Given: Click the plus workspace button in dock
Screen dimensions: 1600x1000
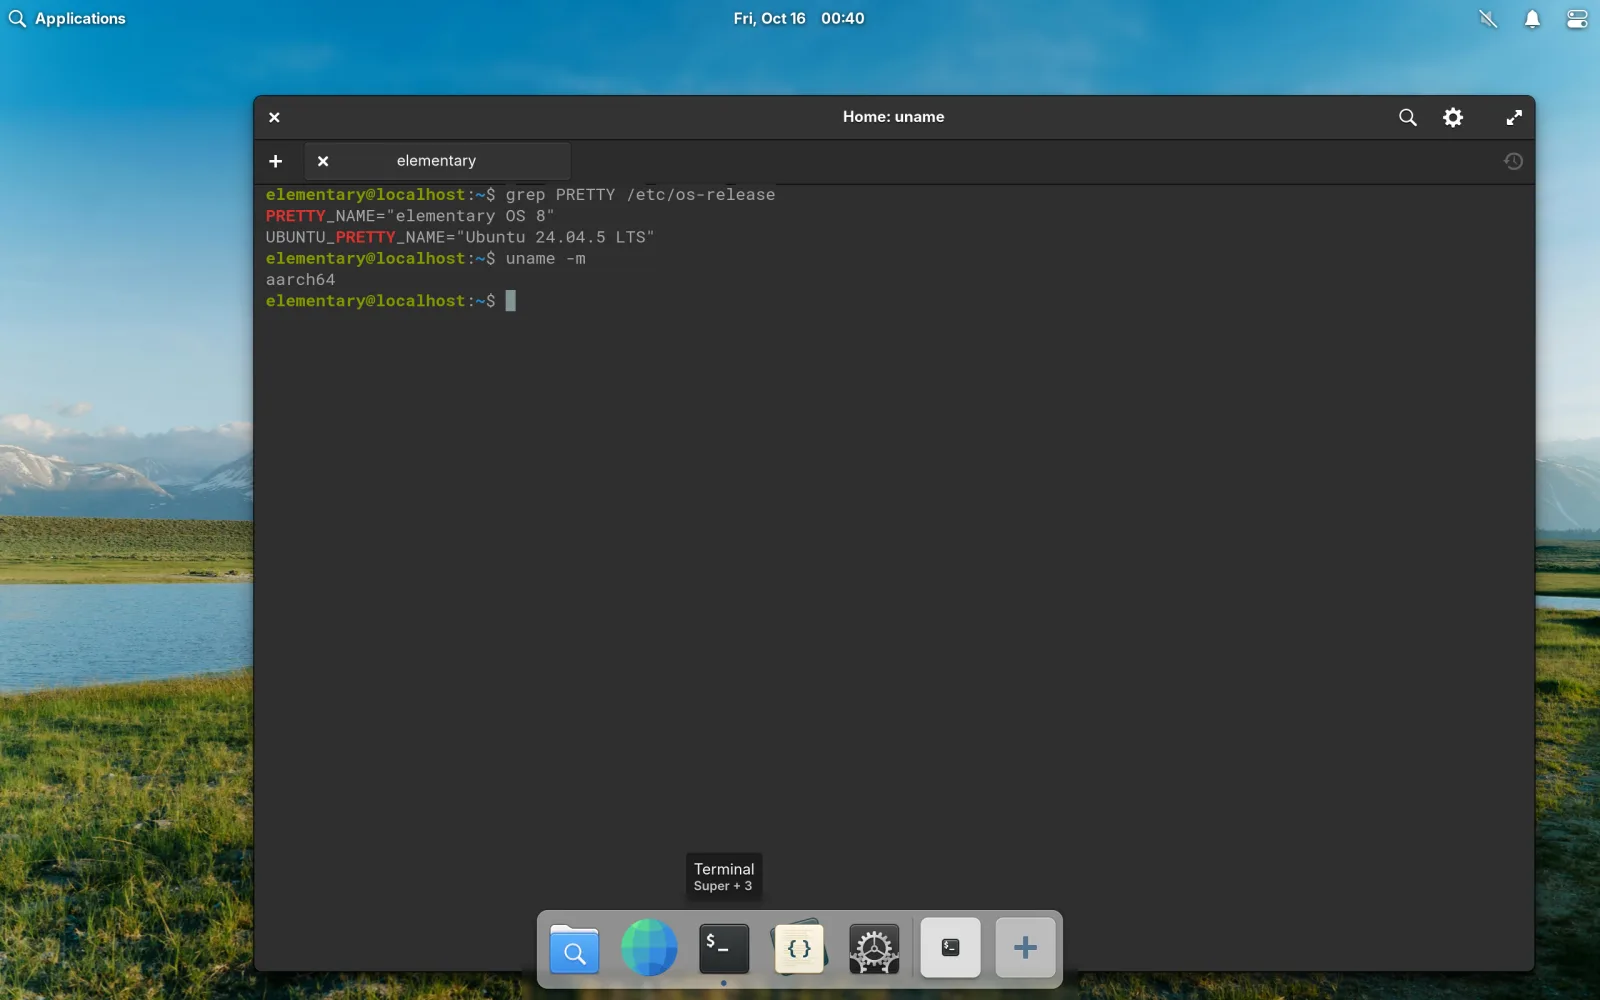Looking at the screenshot, I should [x=1025, y=947].
